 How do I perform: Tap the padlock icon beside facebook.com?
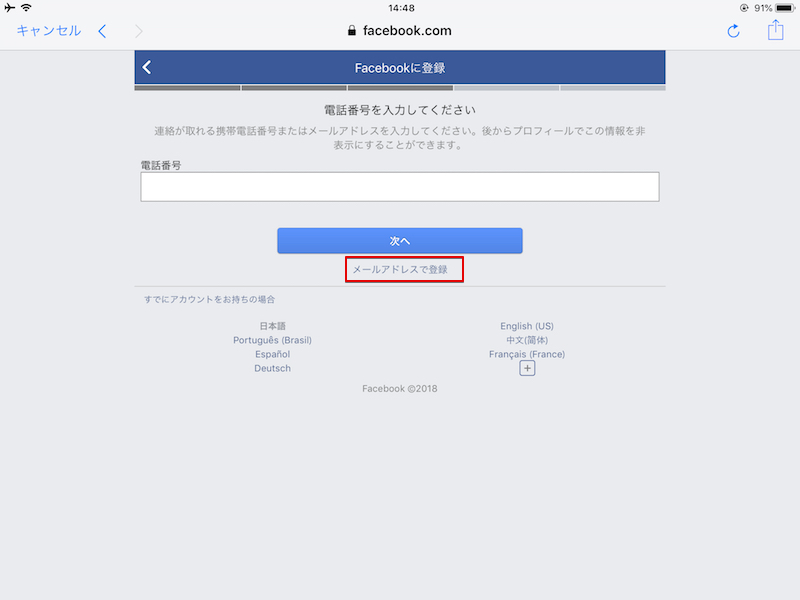point(352,31)
